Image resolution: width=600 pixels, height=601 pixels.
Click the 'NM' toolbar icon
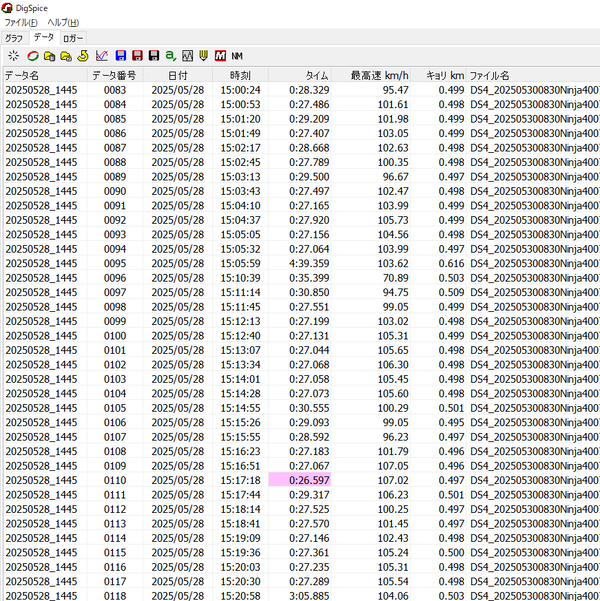pos(237,56)
